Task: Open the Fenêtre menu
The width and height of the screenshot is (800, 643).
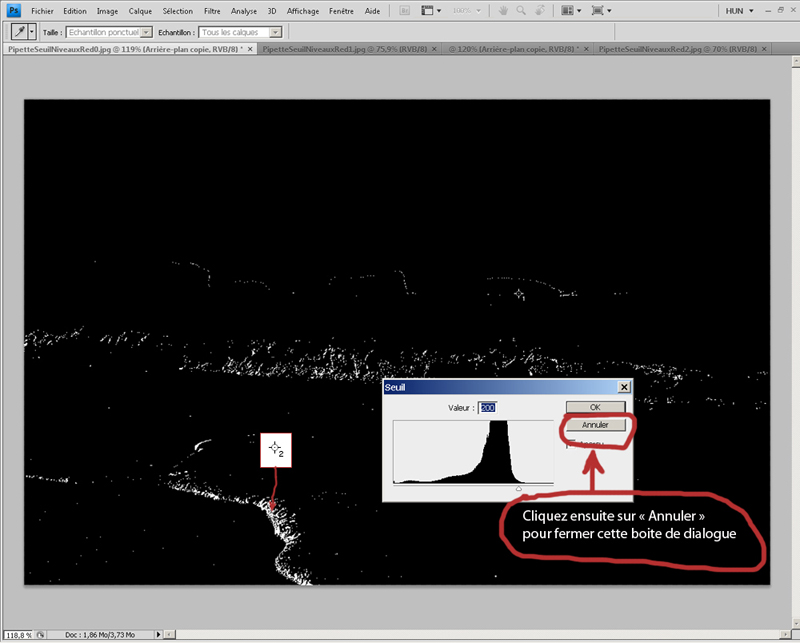Action: coord(341,11)
